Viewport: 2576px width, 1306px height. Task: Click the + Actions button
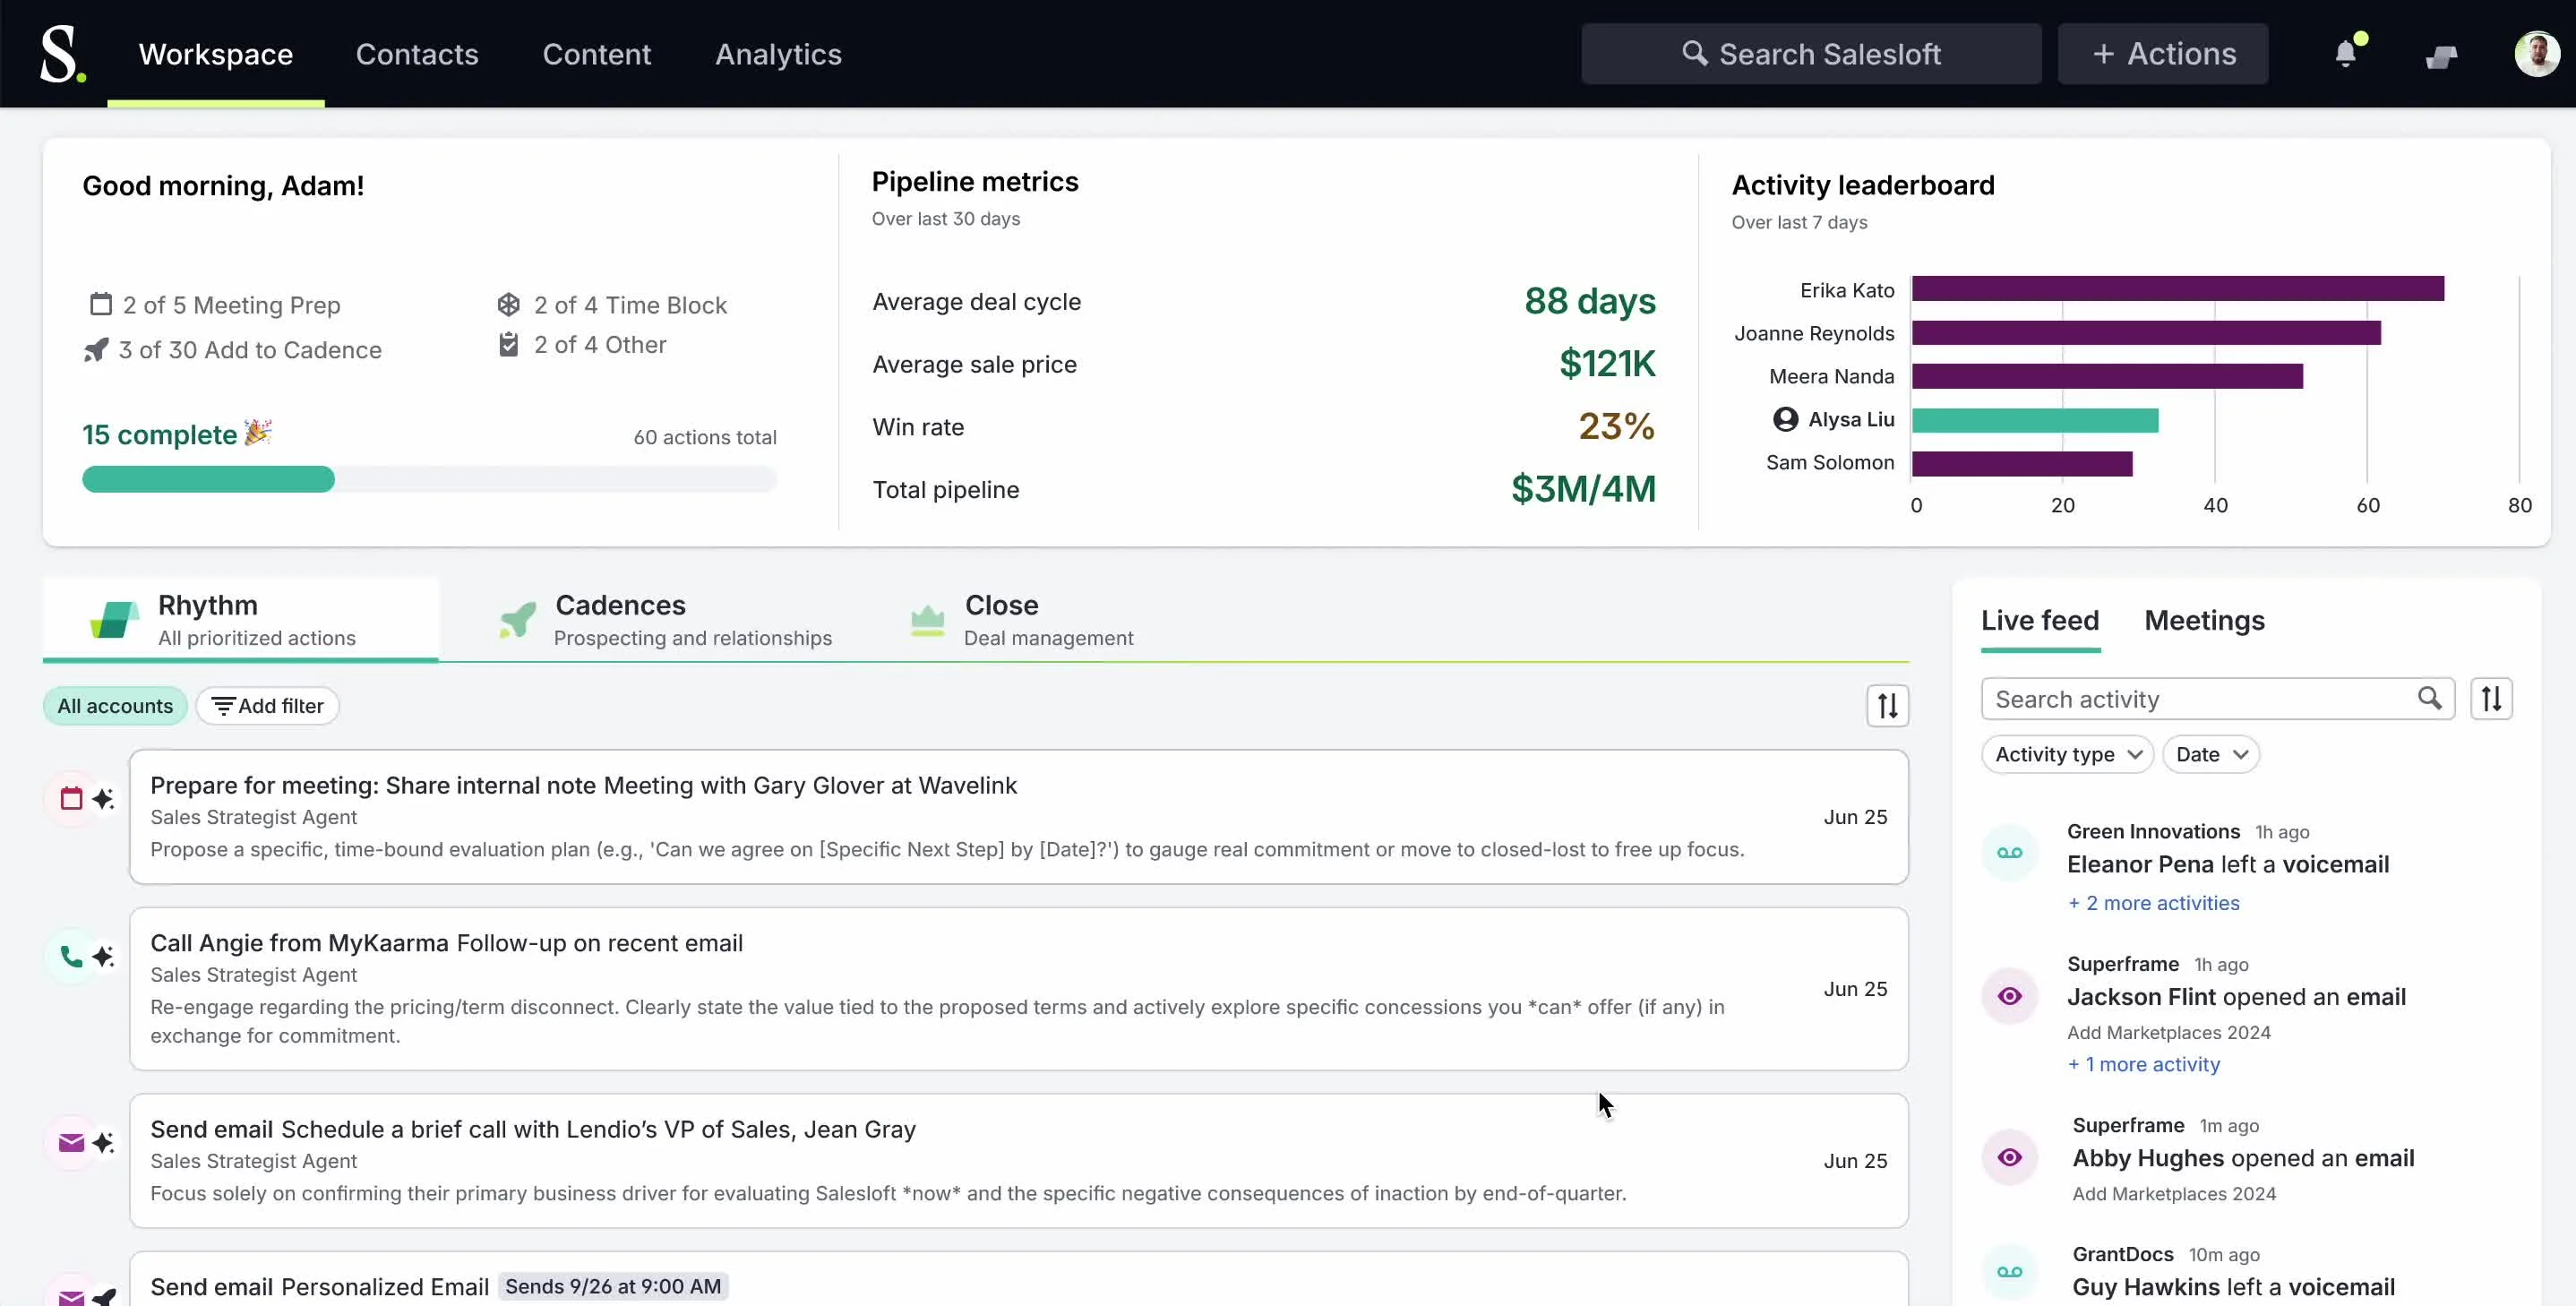2163,54
